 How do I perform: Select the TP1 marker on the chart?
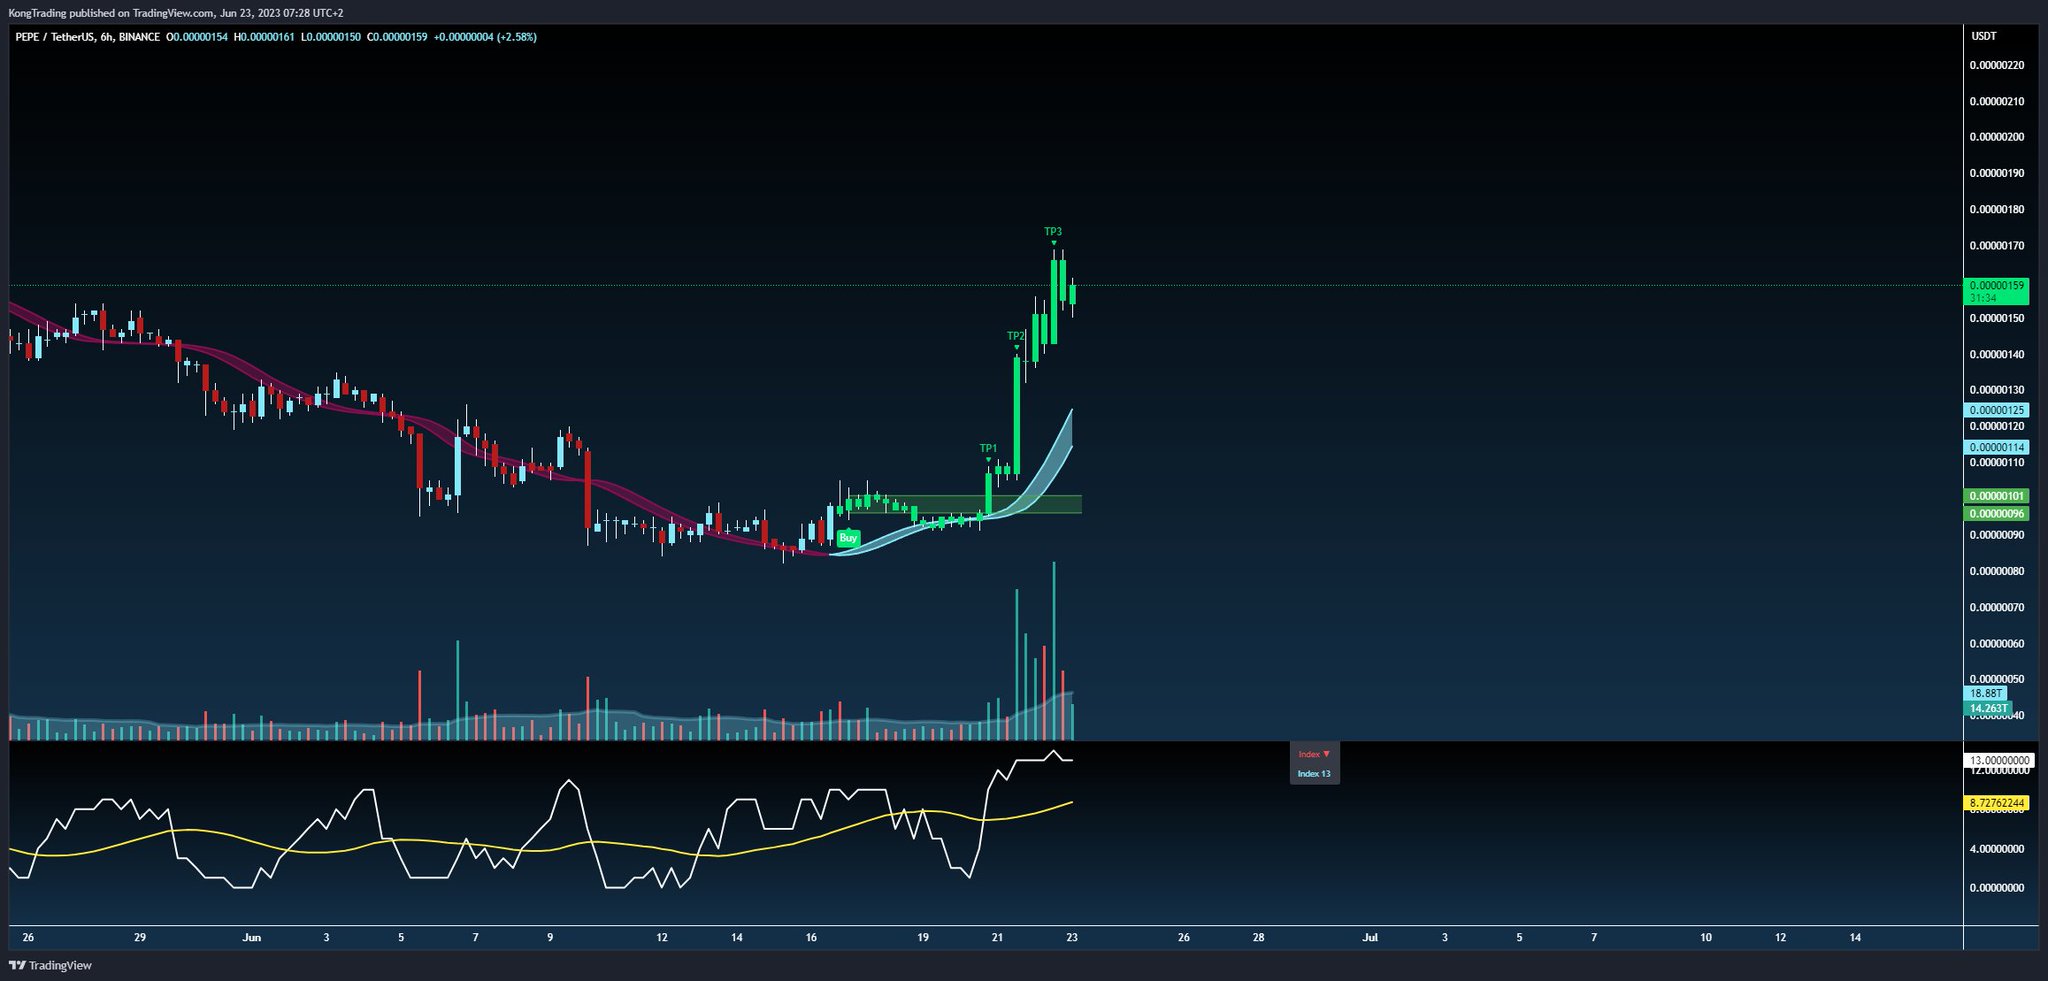tap(988, 448)
